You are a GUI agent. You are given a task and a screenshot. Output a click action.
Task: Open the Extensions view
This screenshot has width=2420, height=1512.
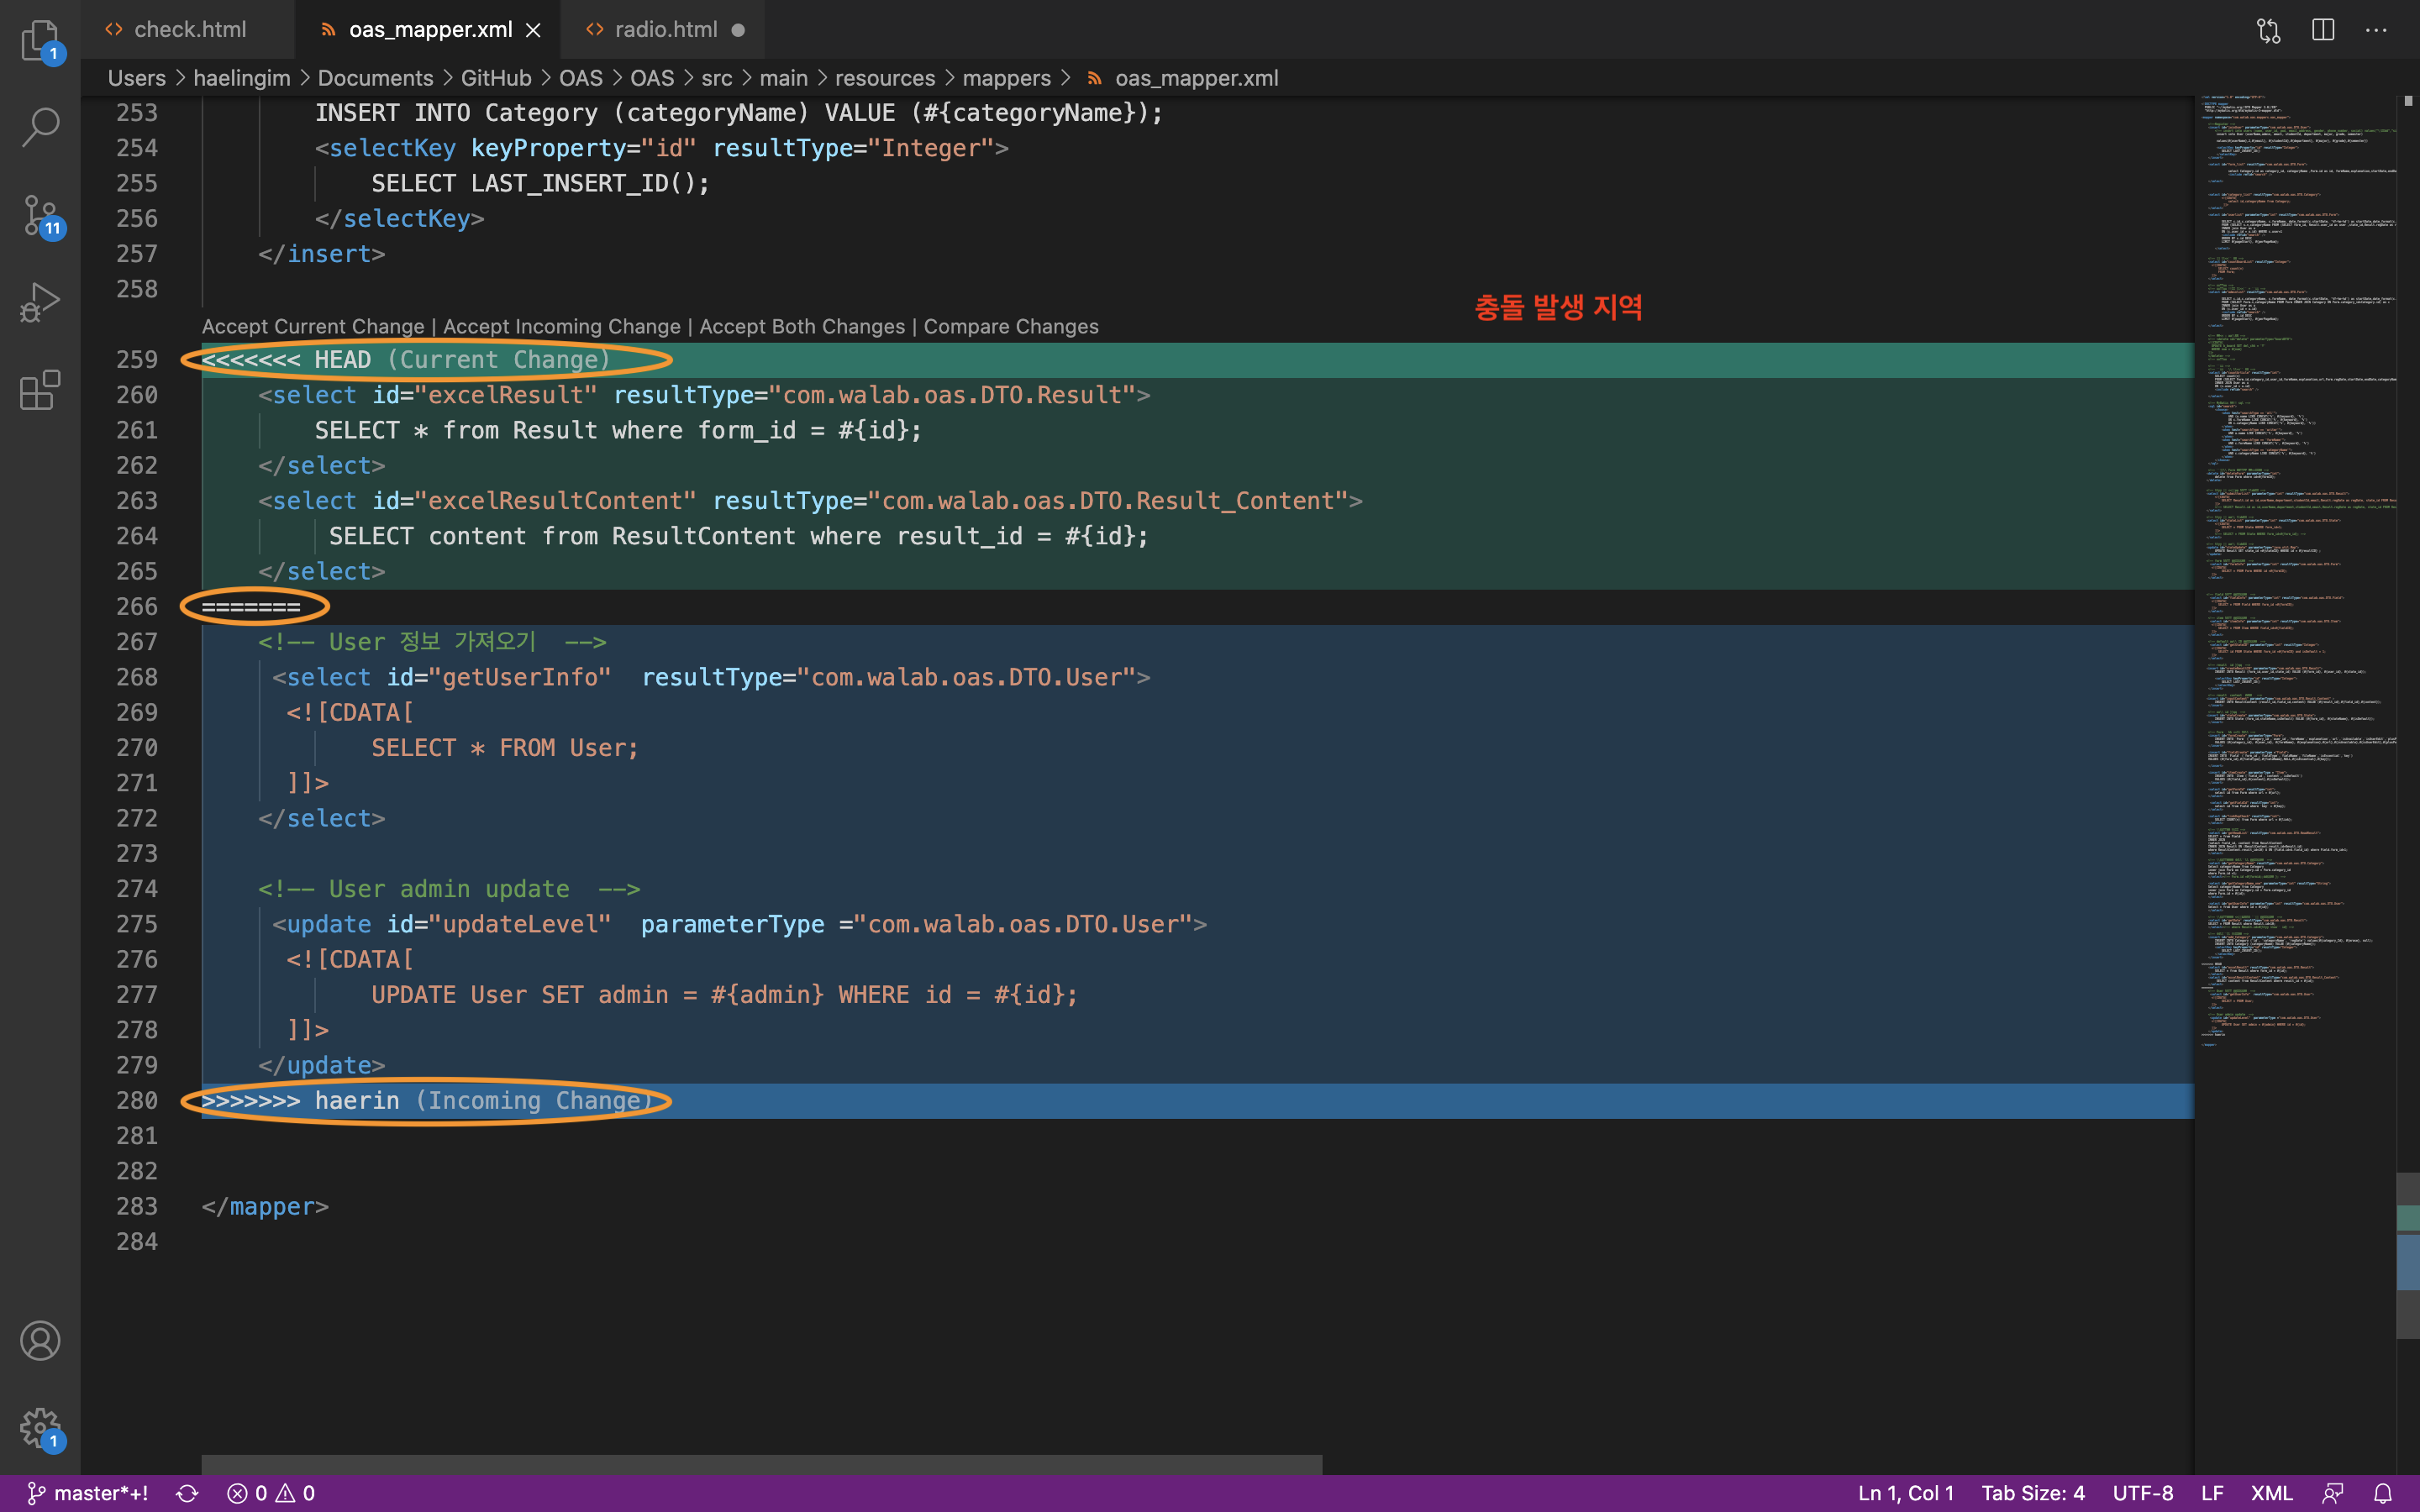point(40,390)
